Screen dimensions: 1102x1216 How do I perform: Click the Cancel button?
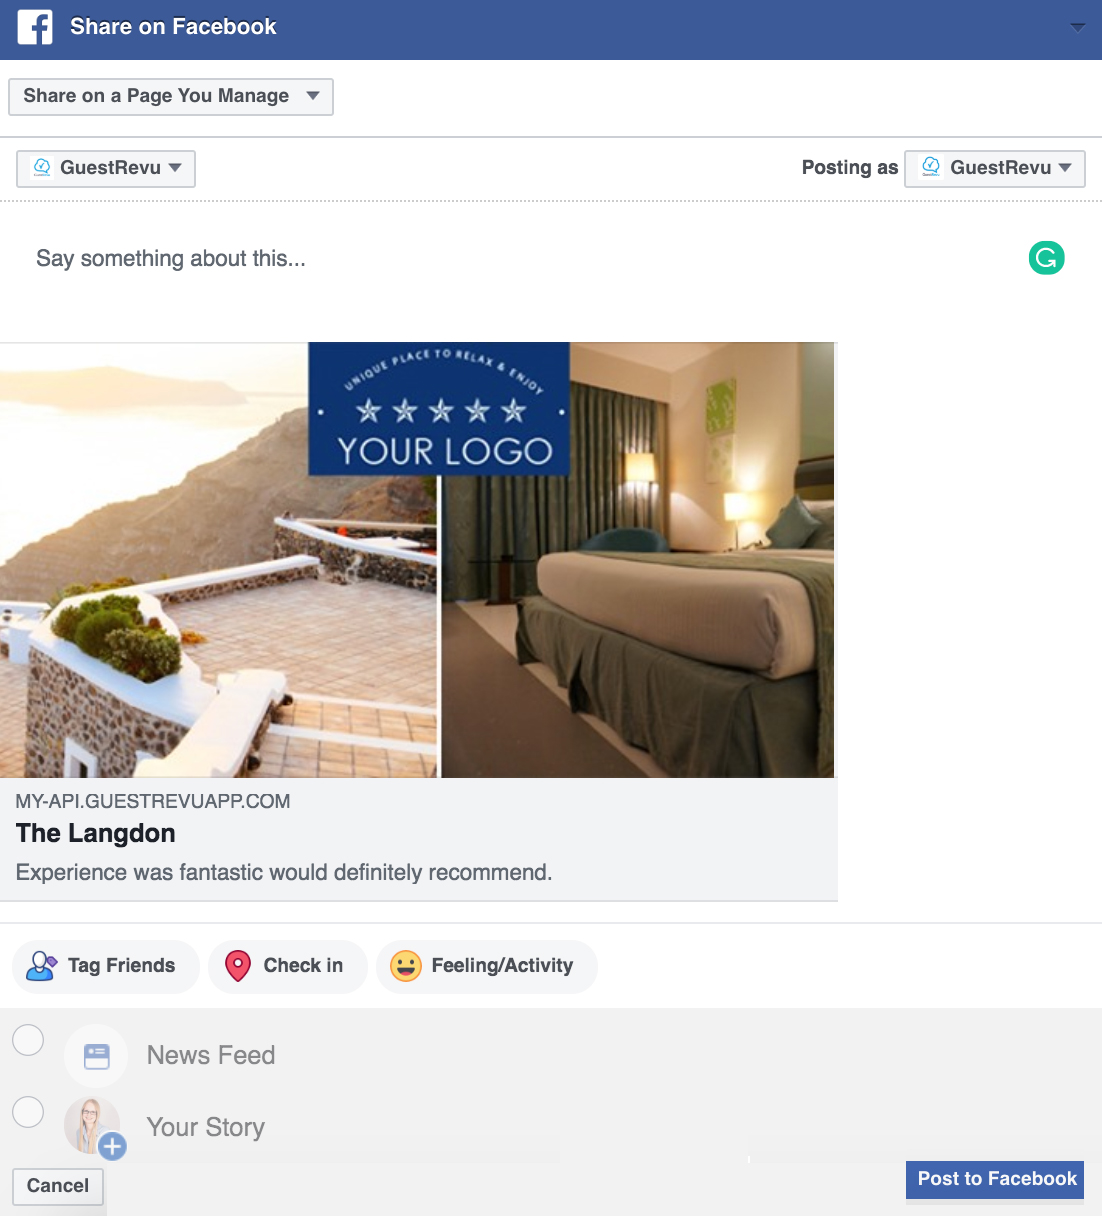(58, 1186)
